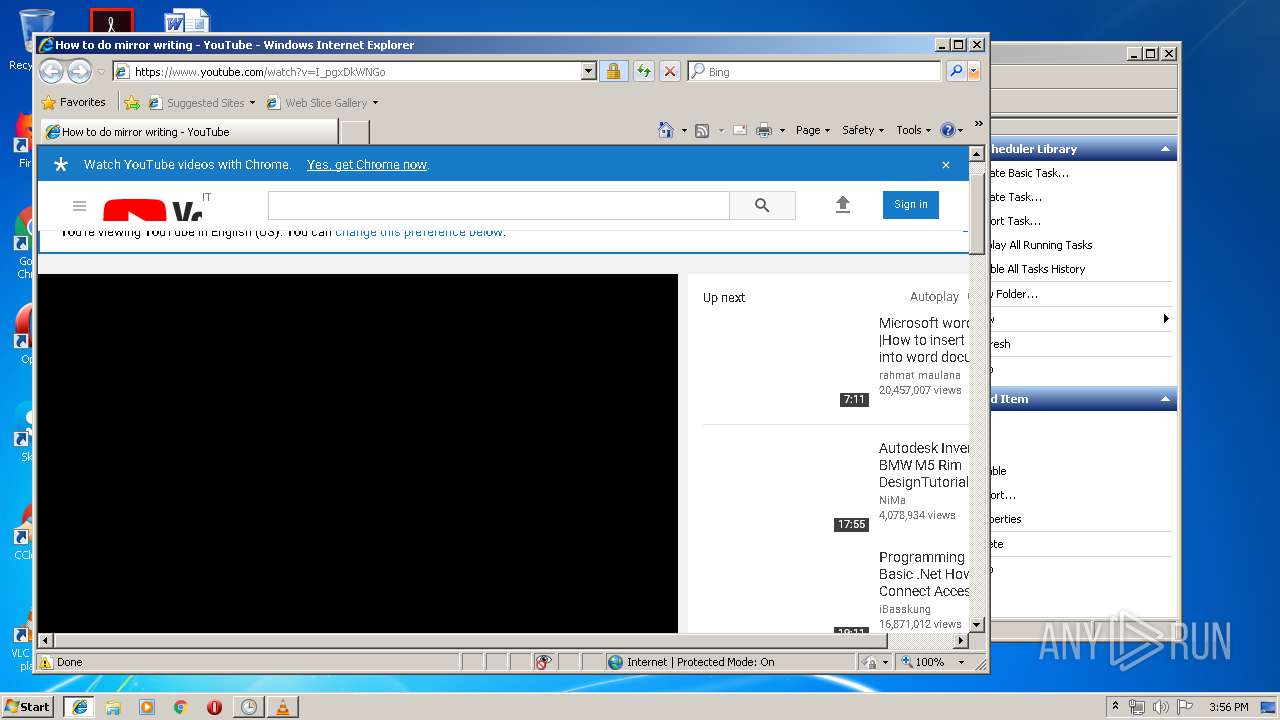Click the YouTube search field
Viewport: 1280px width, 720px height.
click(x=498, y=205)
